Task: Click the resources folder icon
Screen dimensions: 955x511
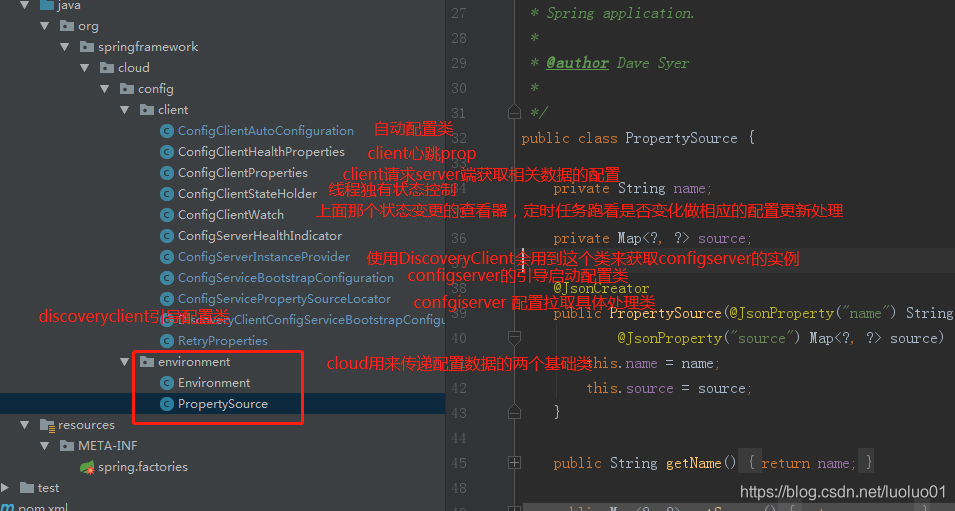Action: click(x=48, y=425)
